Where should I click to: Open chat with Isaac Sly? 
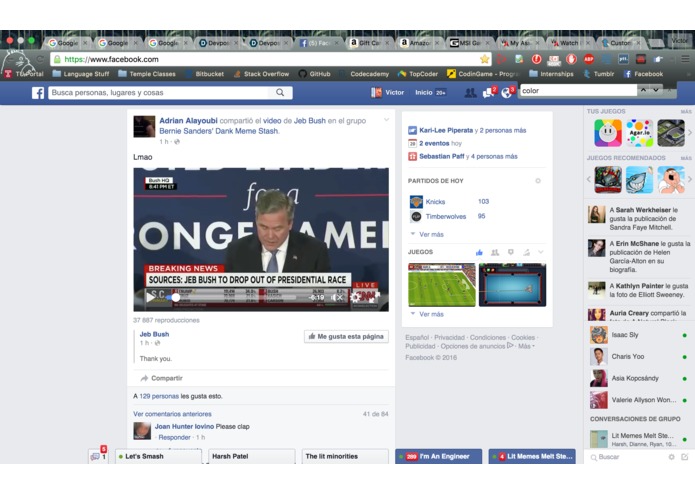[x=639, y=335]
